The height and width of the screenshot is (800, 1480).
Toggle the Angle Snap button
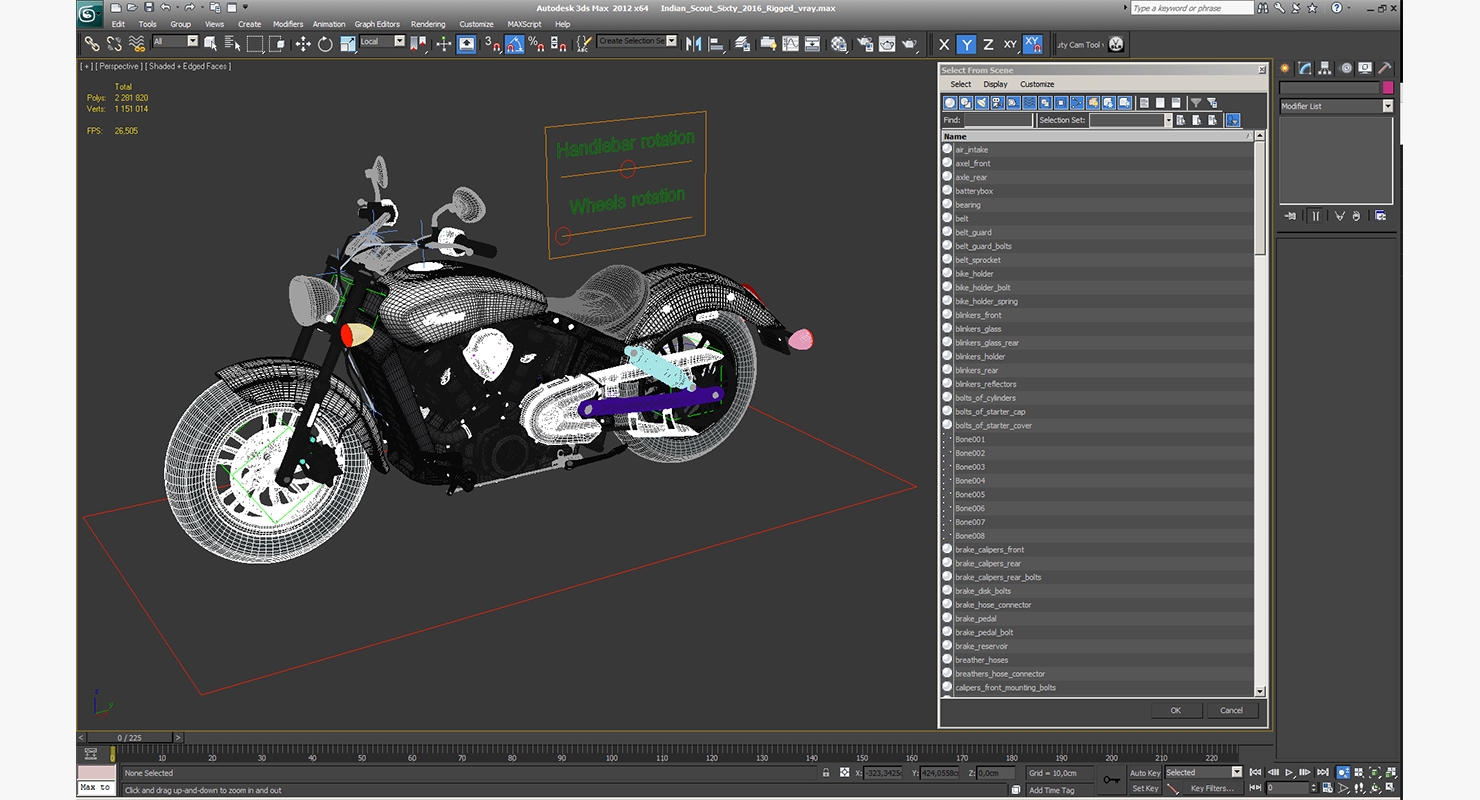(514, 44)
